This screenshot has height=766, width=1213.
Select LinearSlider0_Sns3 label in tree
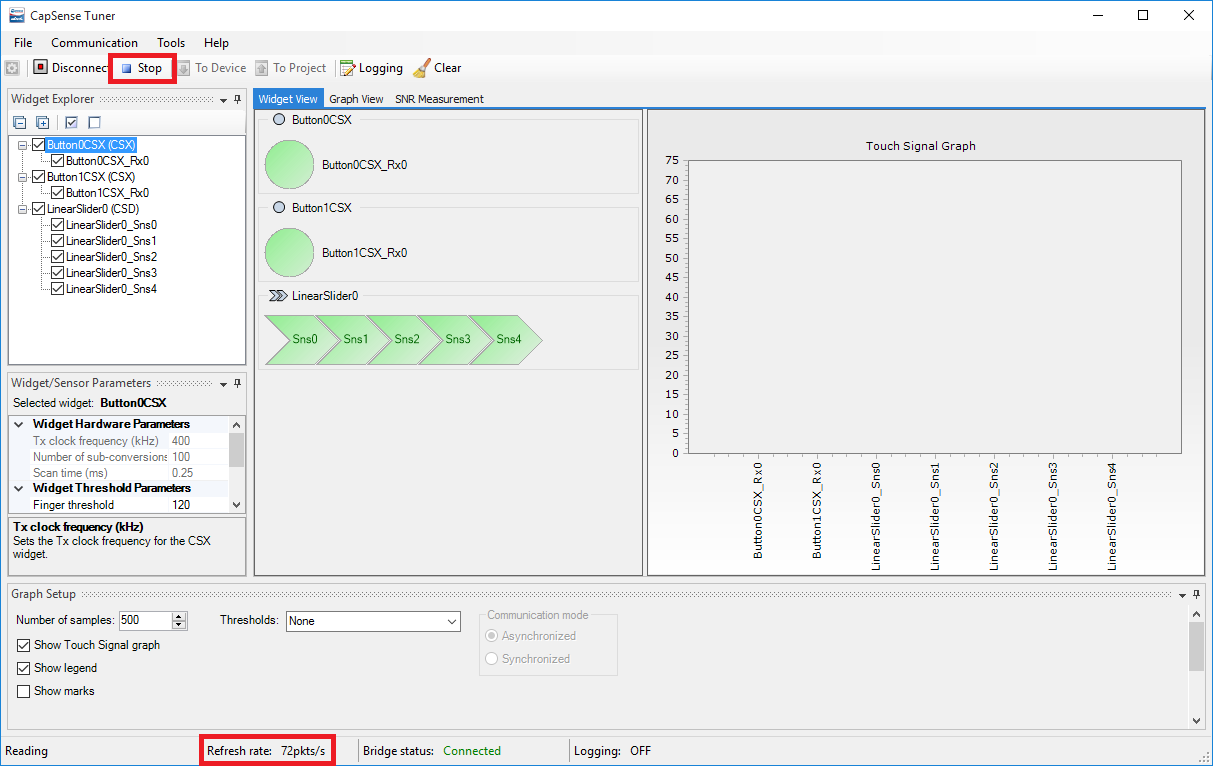pyautogui.click(x=111, y=273)
